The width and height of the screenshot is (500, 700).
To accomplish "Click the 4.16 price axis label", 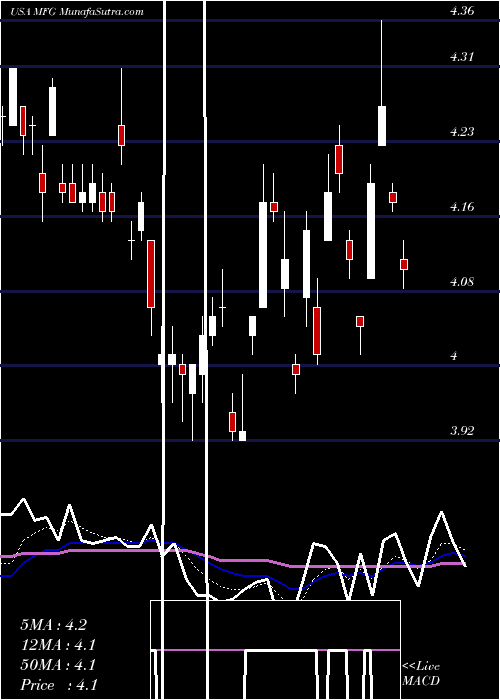I will coord(462,207).
